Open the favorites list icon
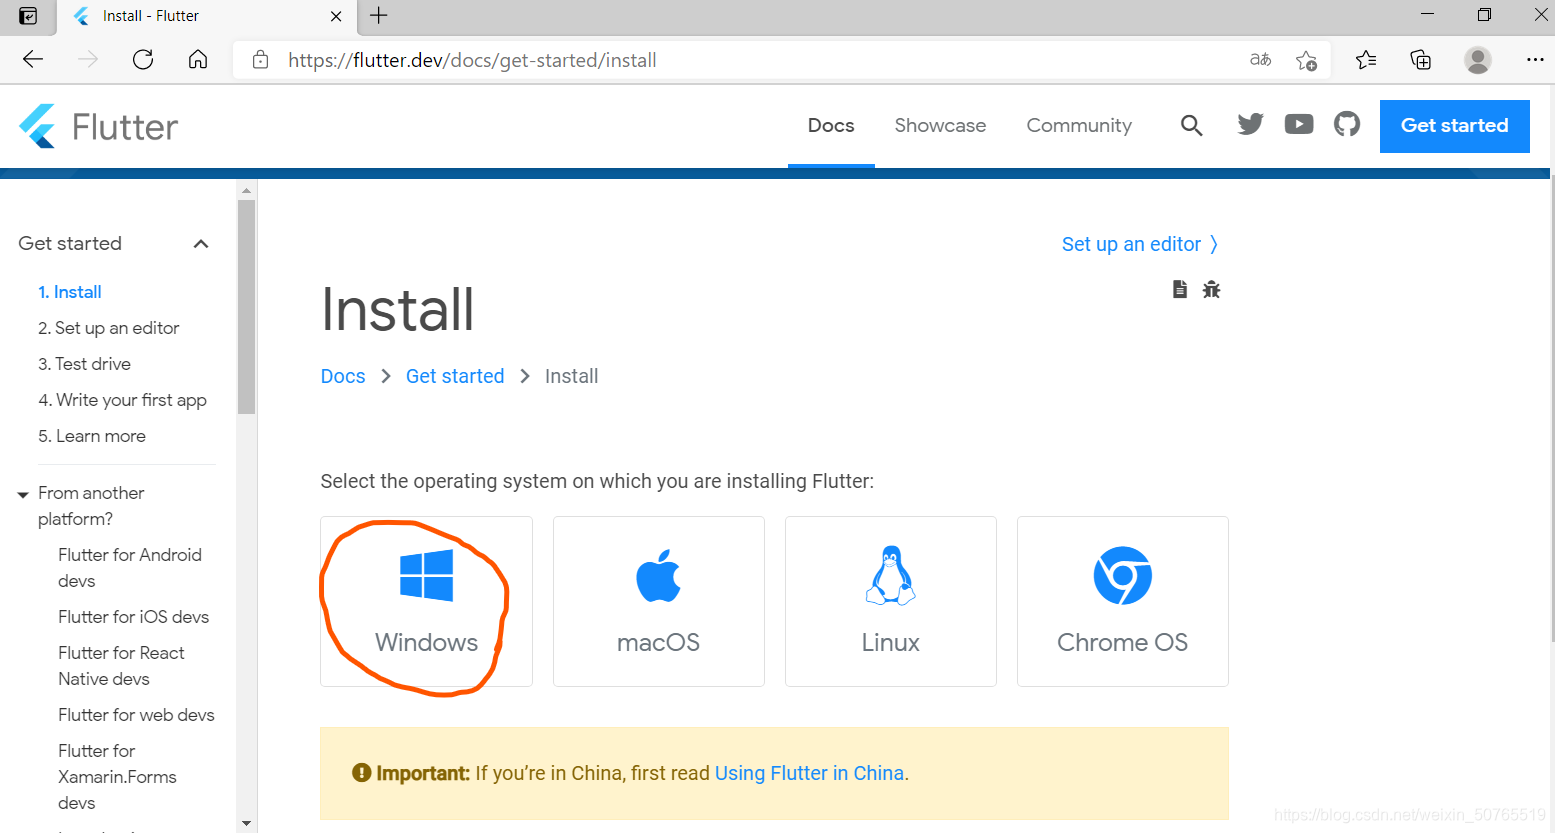This screenshot has height=833, width=1555. pos(1366,60)
